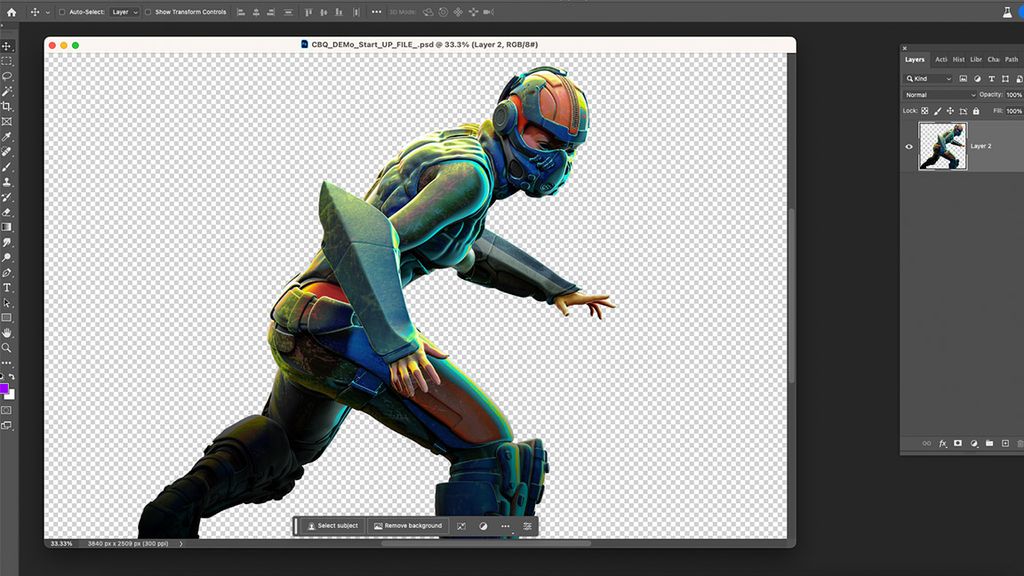This screenshot has width=1024, height=576.
Task: Open the Paths tab
Action: (x=1012, y=60)
